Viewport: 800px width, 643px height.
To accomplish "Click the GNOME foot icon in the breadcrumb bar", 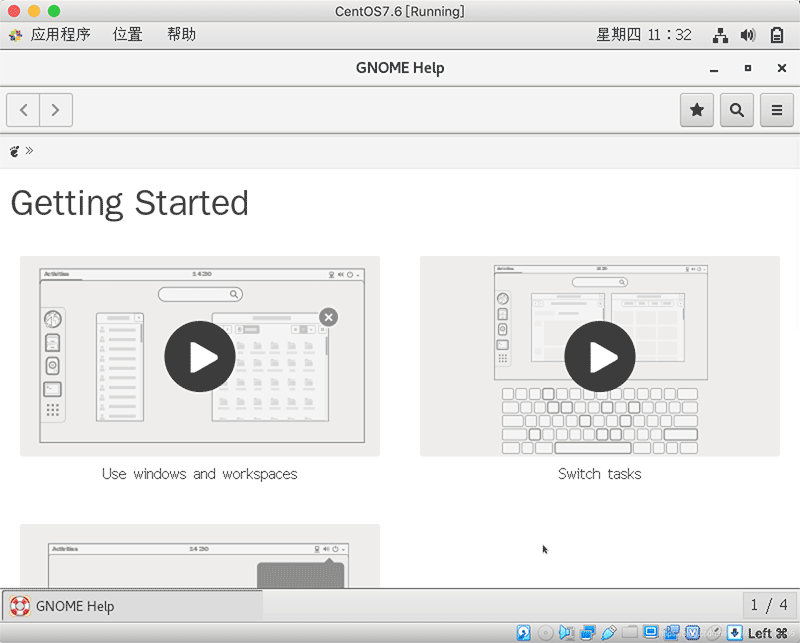I will tap(12, 151).
